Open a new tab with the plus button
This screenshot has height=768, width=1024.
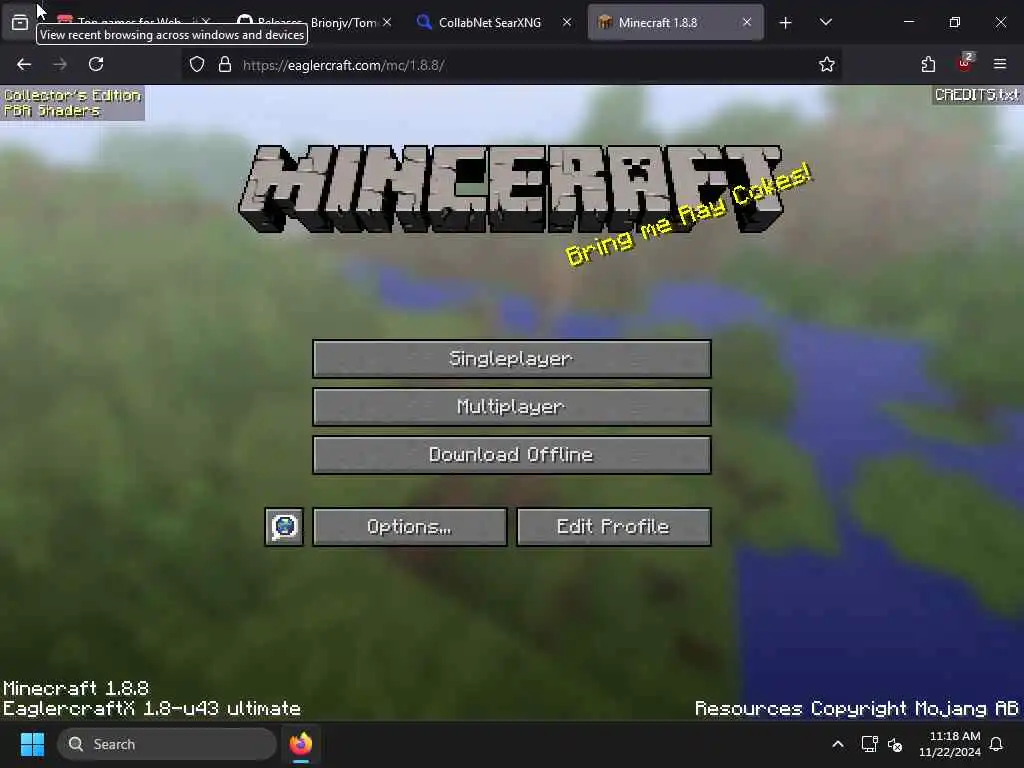click(786, 23)
